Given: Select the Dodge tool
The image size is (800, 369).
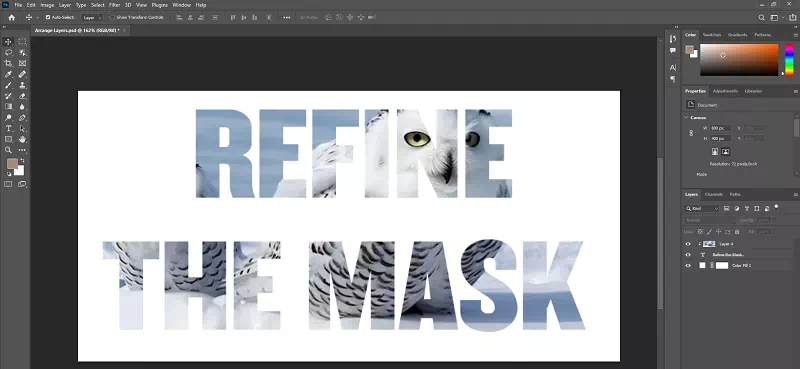Looking at the screenshot, I should (8, 118).
